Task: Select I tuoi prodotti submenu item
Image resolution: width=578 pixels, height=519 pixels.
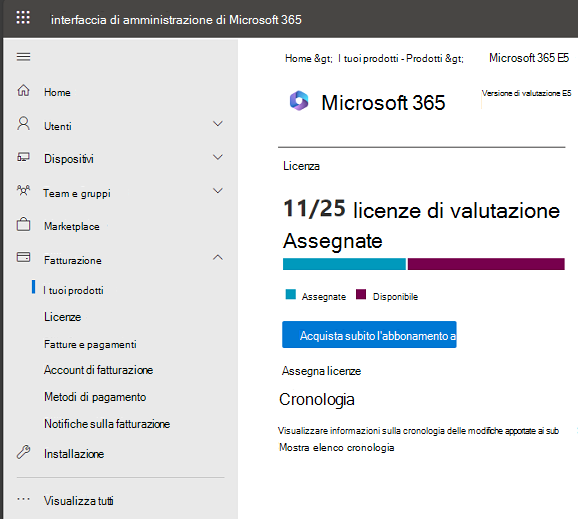Action: [73, 290]
